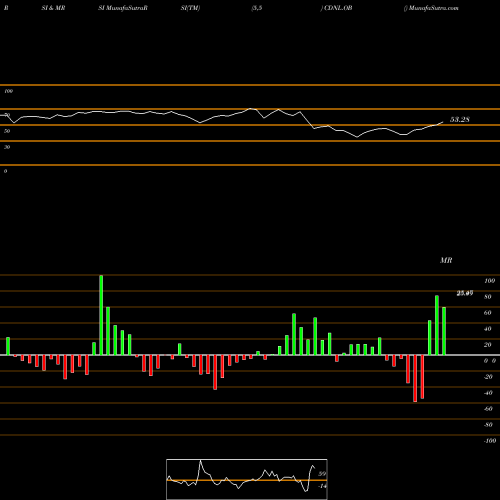Click the deepest red bar near right

click(x=415, y=378)
